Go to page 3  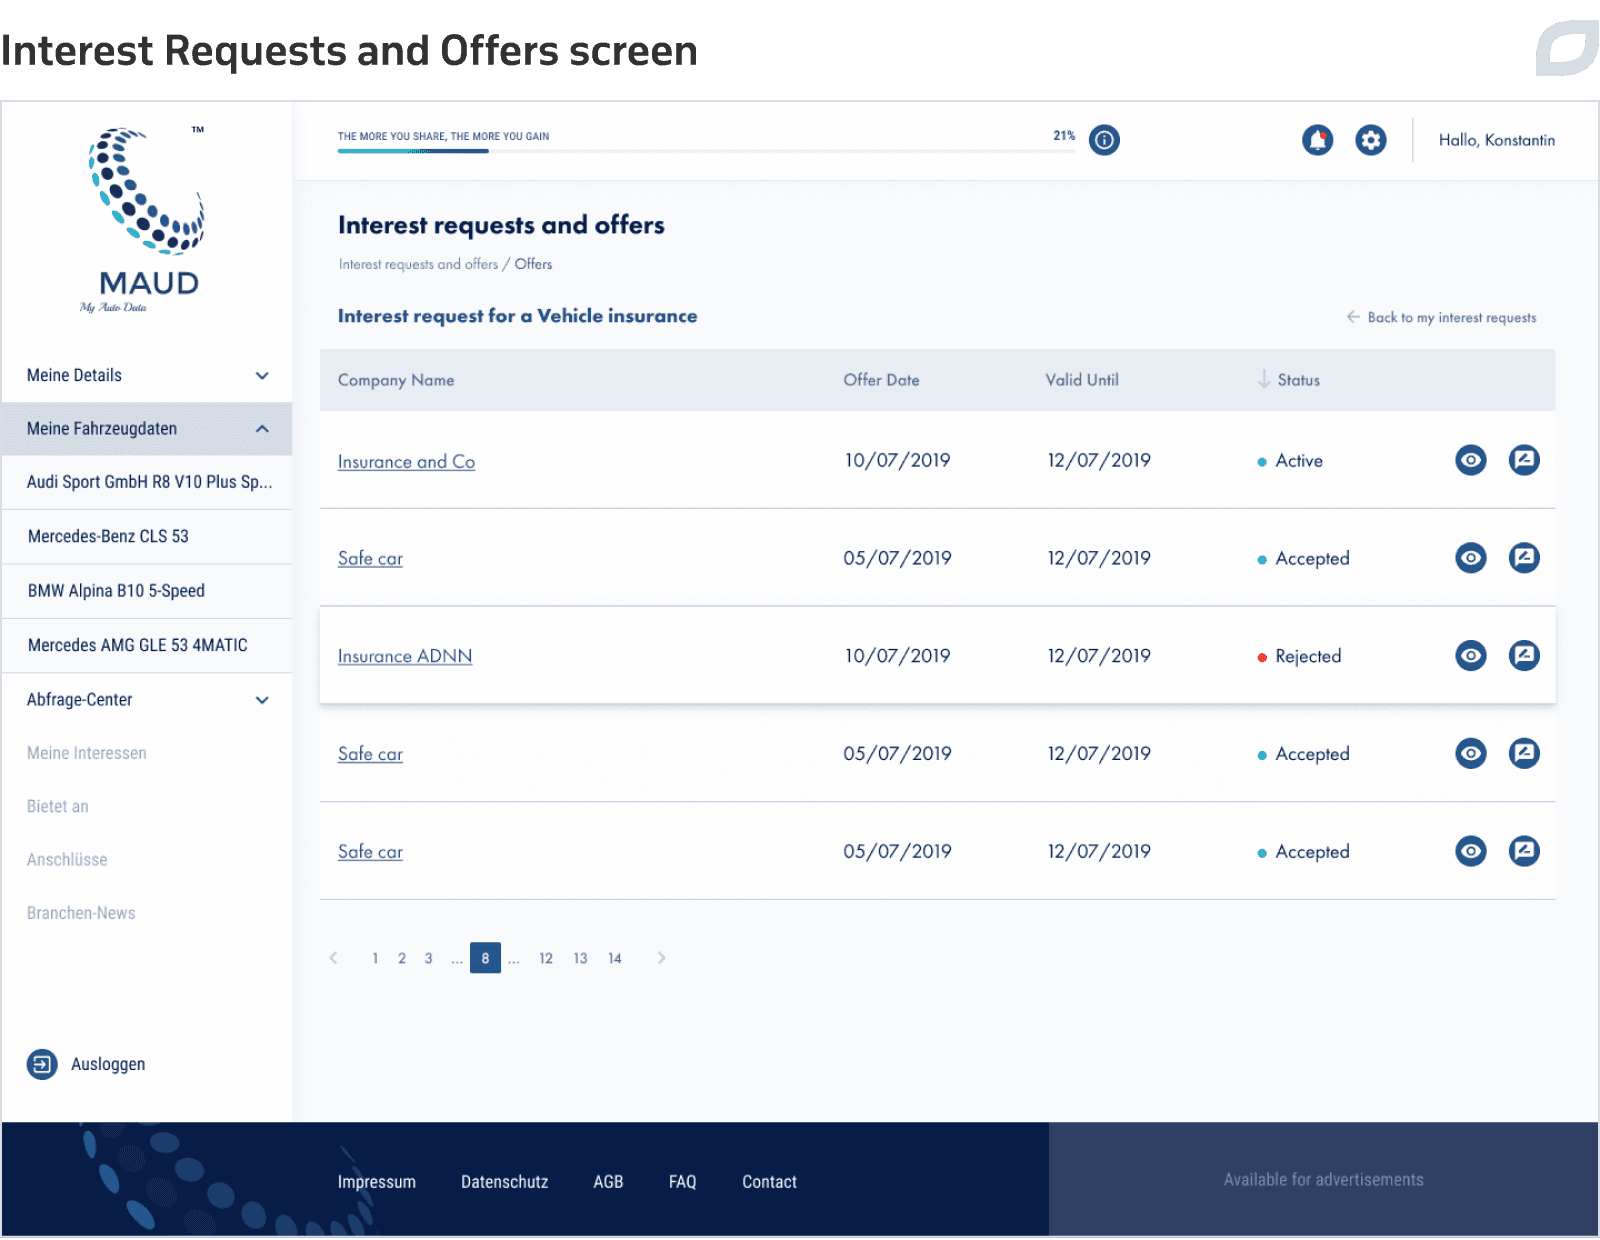coord(428,958)
